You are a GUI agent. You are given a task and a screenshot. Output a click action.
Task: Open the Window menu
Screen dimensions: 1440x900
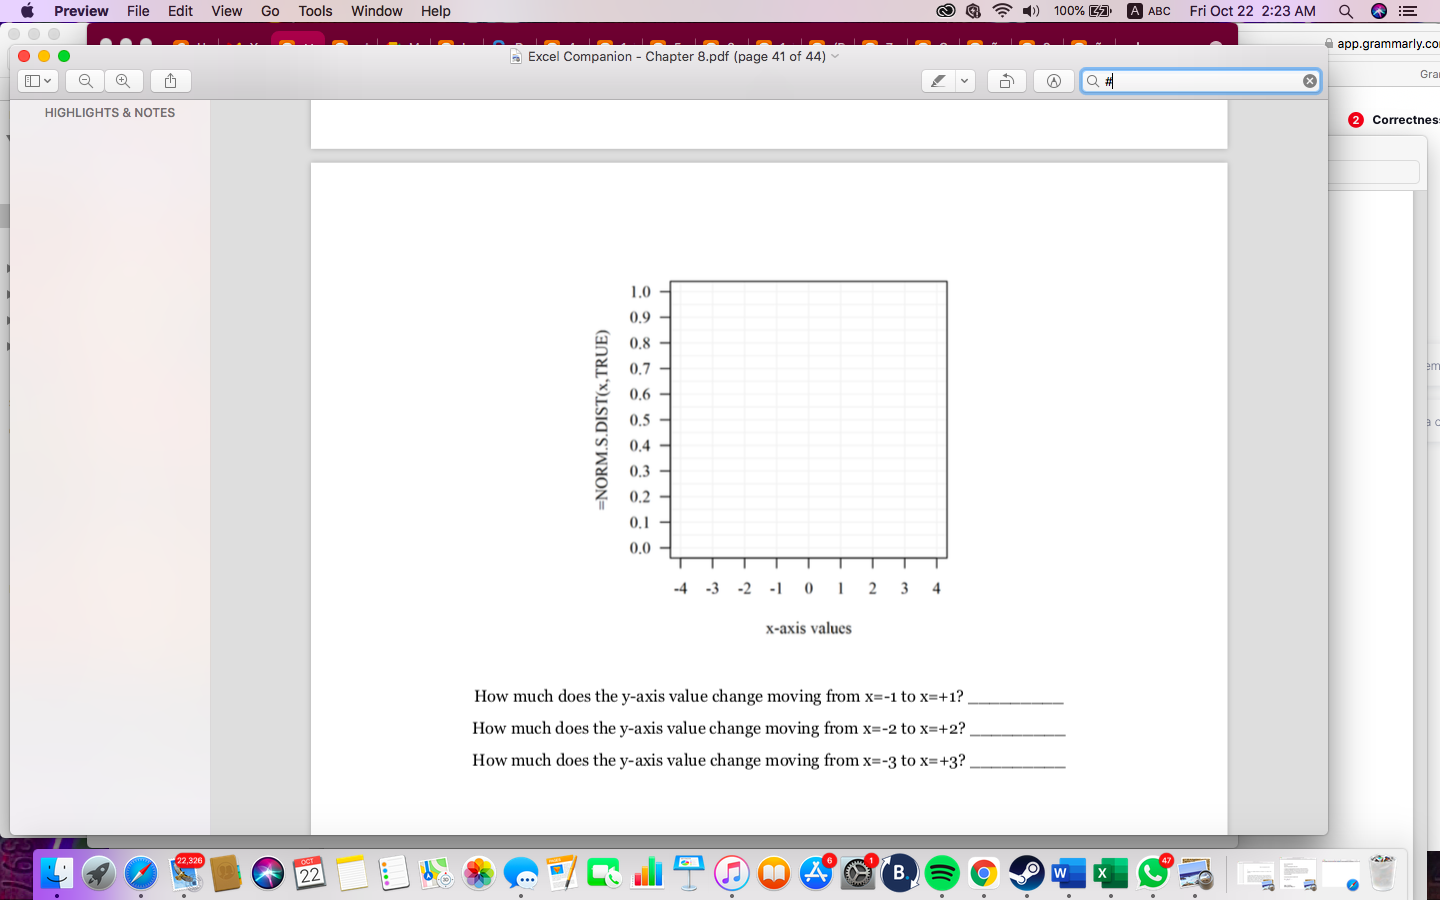pyautogui.click(x=377, y=11)
